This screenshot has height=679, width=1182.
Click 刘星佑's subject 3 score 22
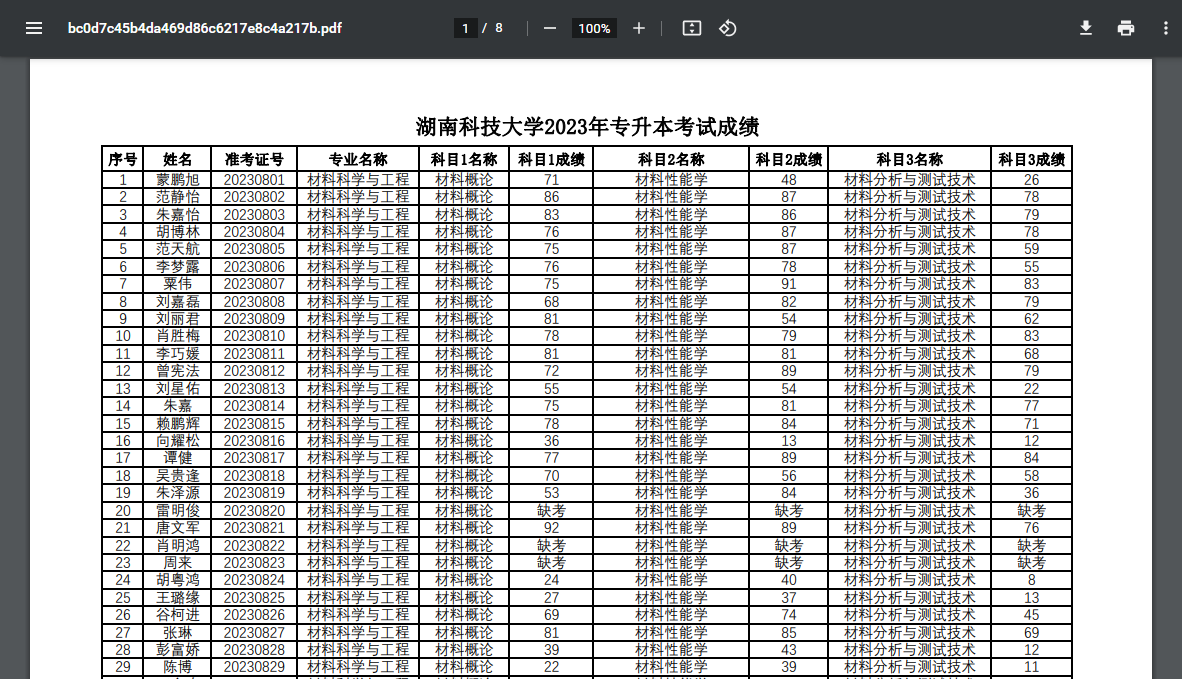1031,389
